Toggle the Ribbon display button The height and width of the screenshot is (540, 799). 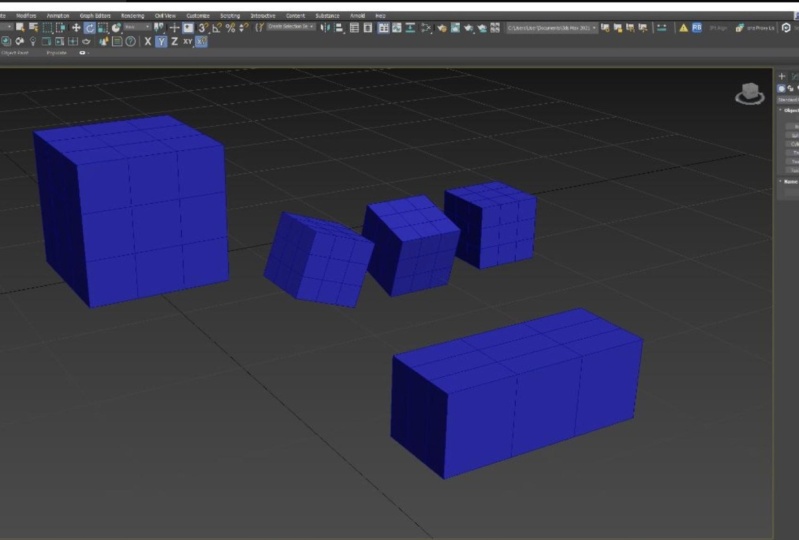[383, 28]
